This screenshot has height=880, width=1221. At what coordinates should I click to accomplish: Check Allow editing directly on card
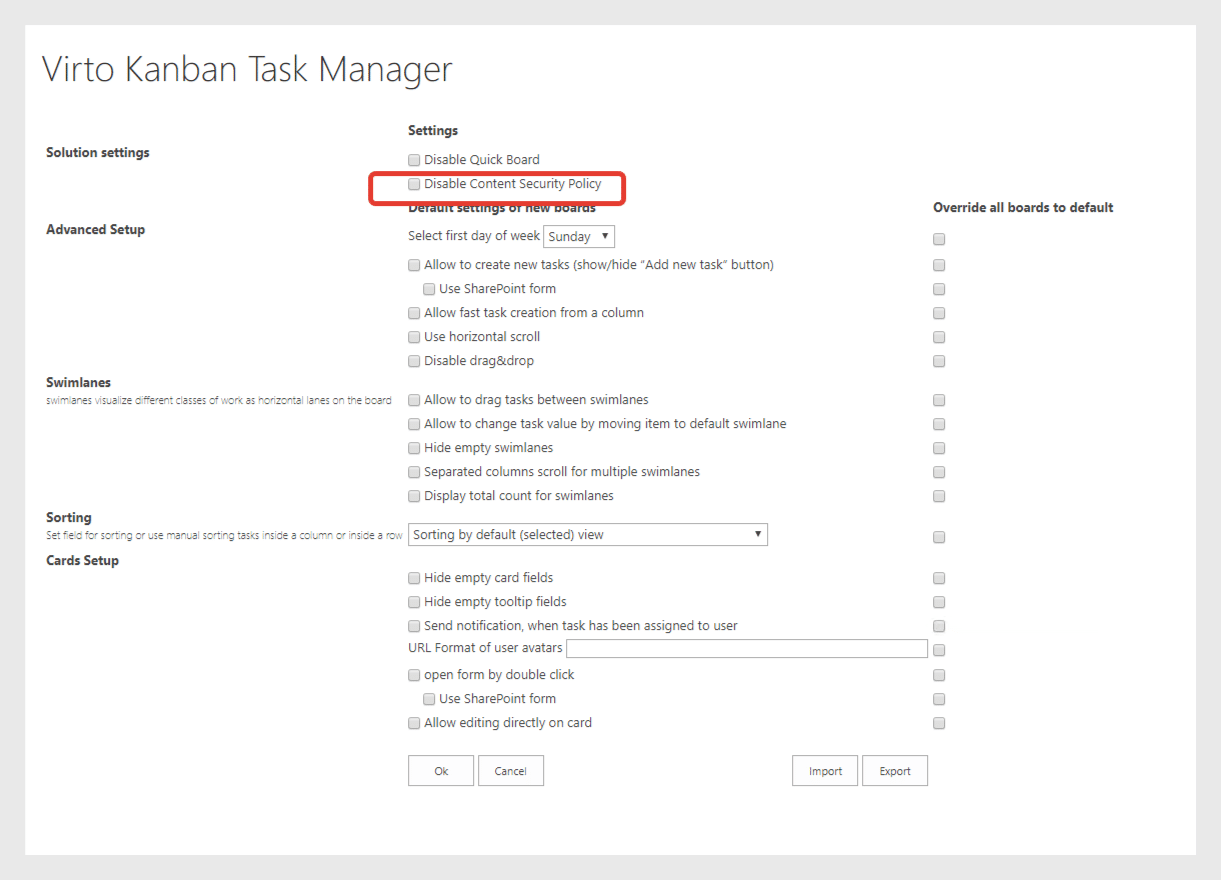tap(414, 724)
